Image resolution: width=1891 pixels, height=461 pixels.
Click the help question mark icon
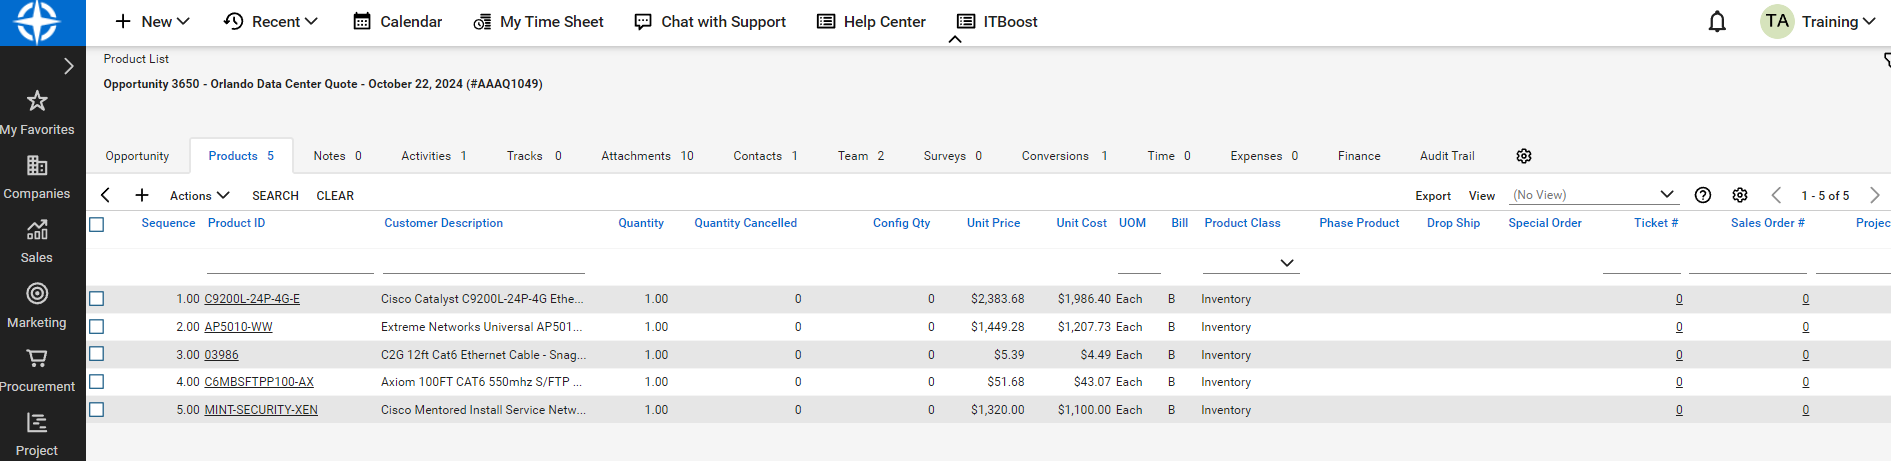coord(1703,195)
